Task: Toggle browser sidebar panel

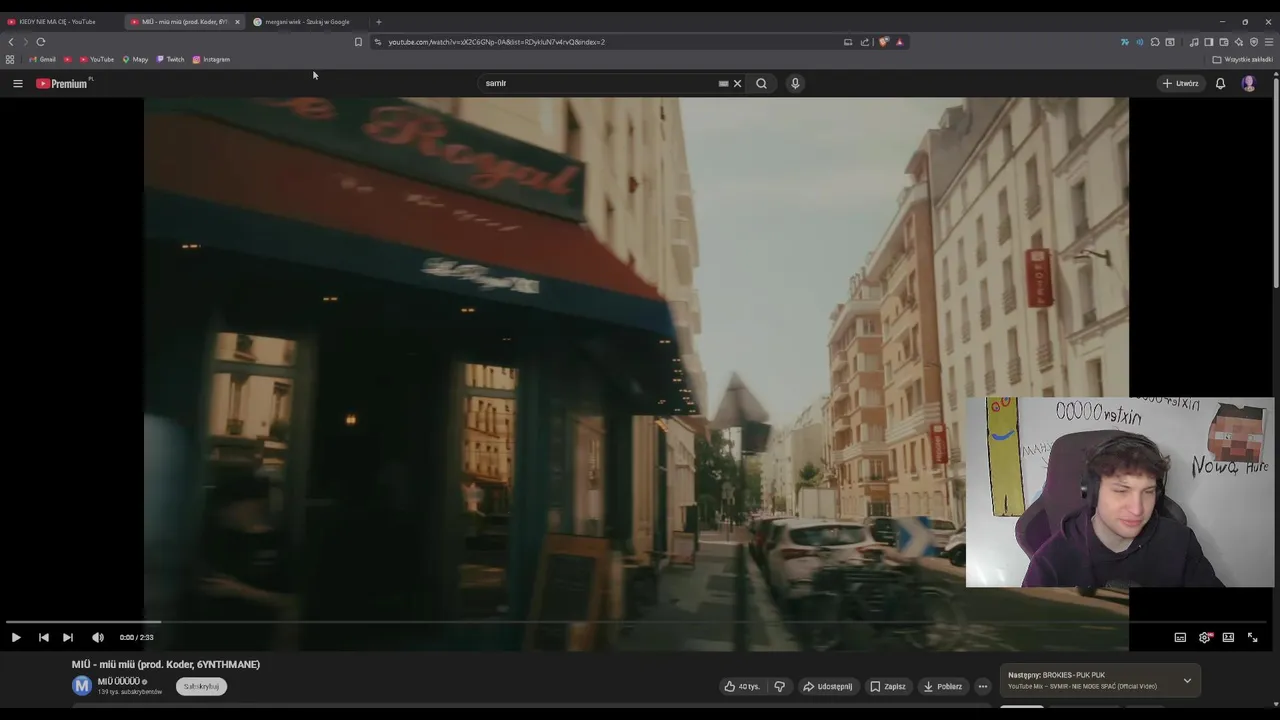Action: 1208,42
